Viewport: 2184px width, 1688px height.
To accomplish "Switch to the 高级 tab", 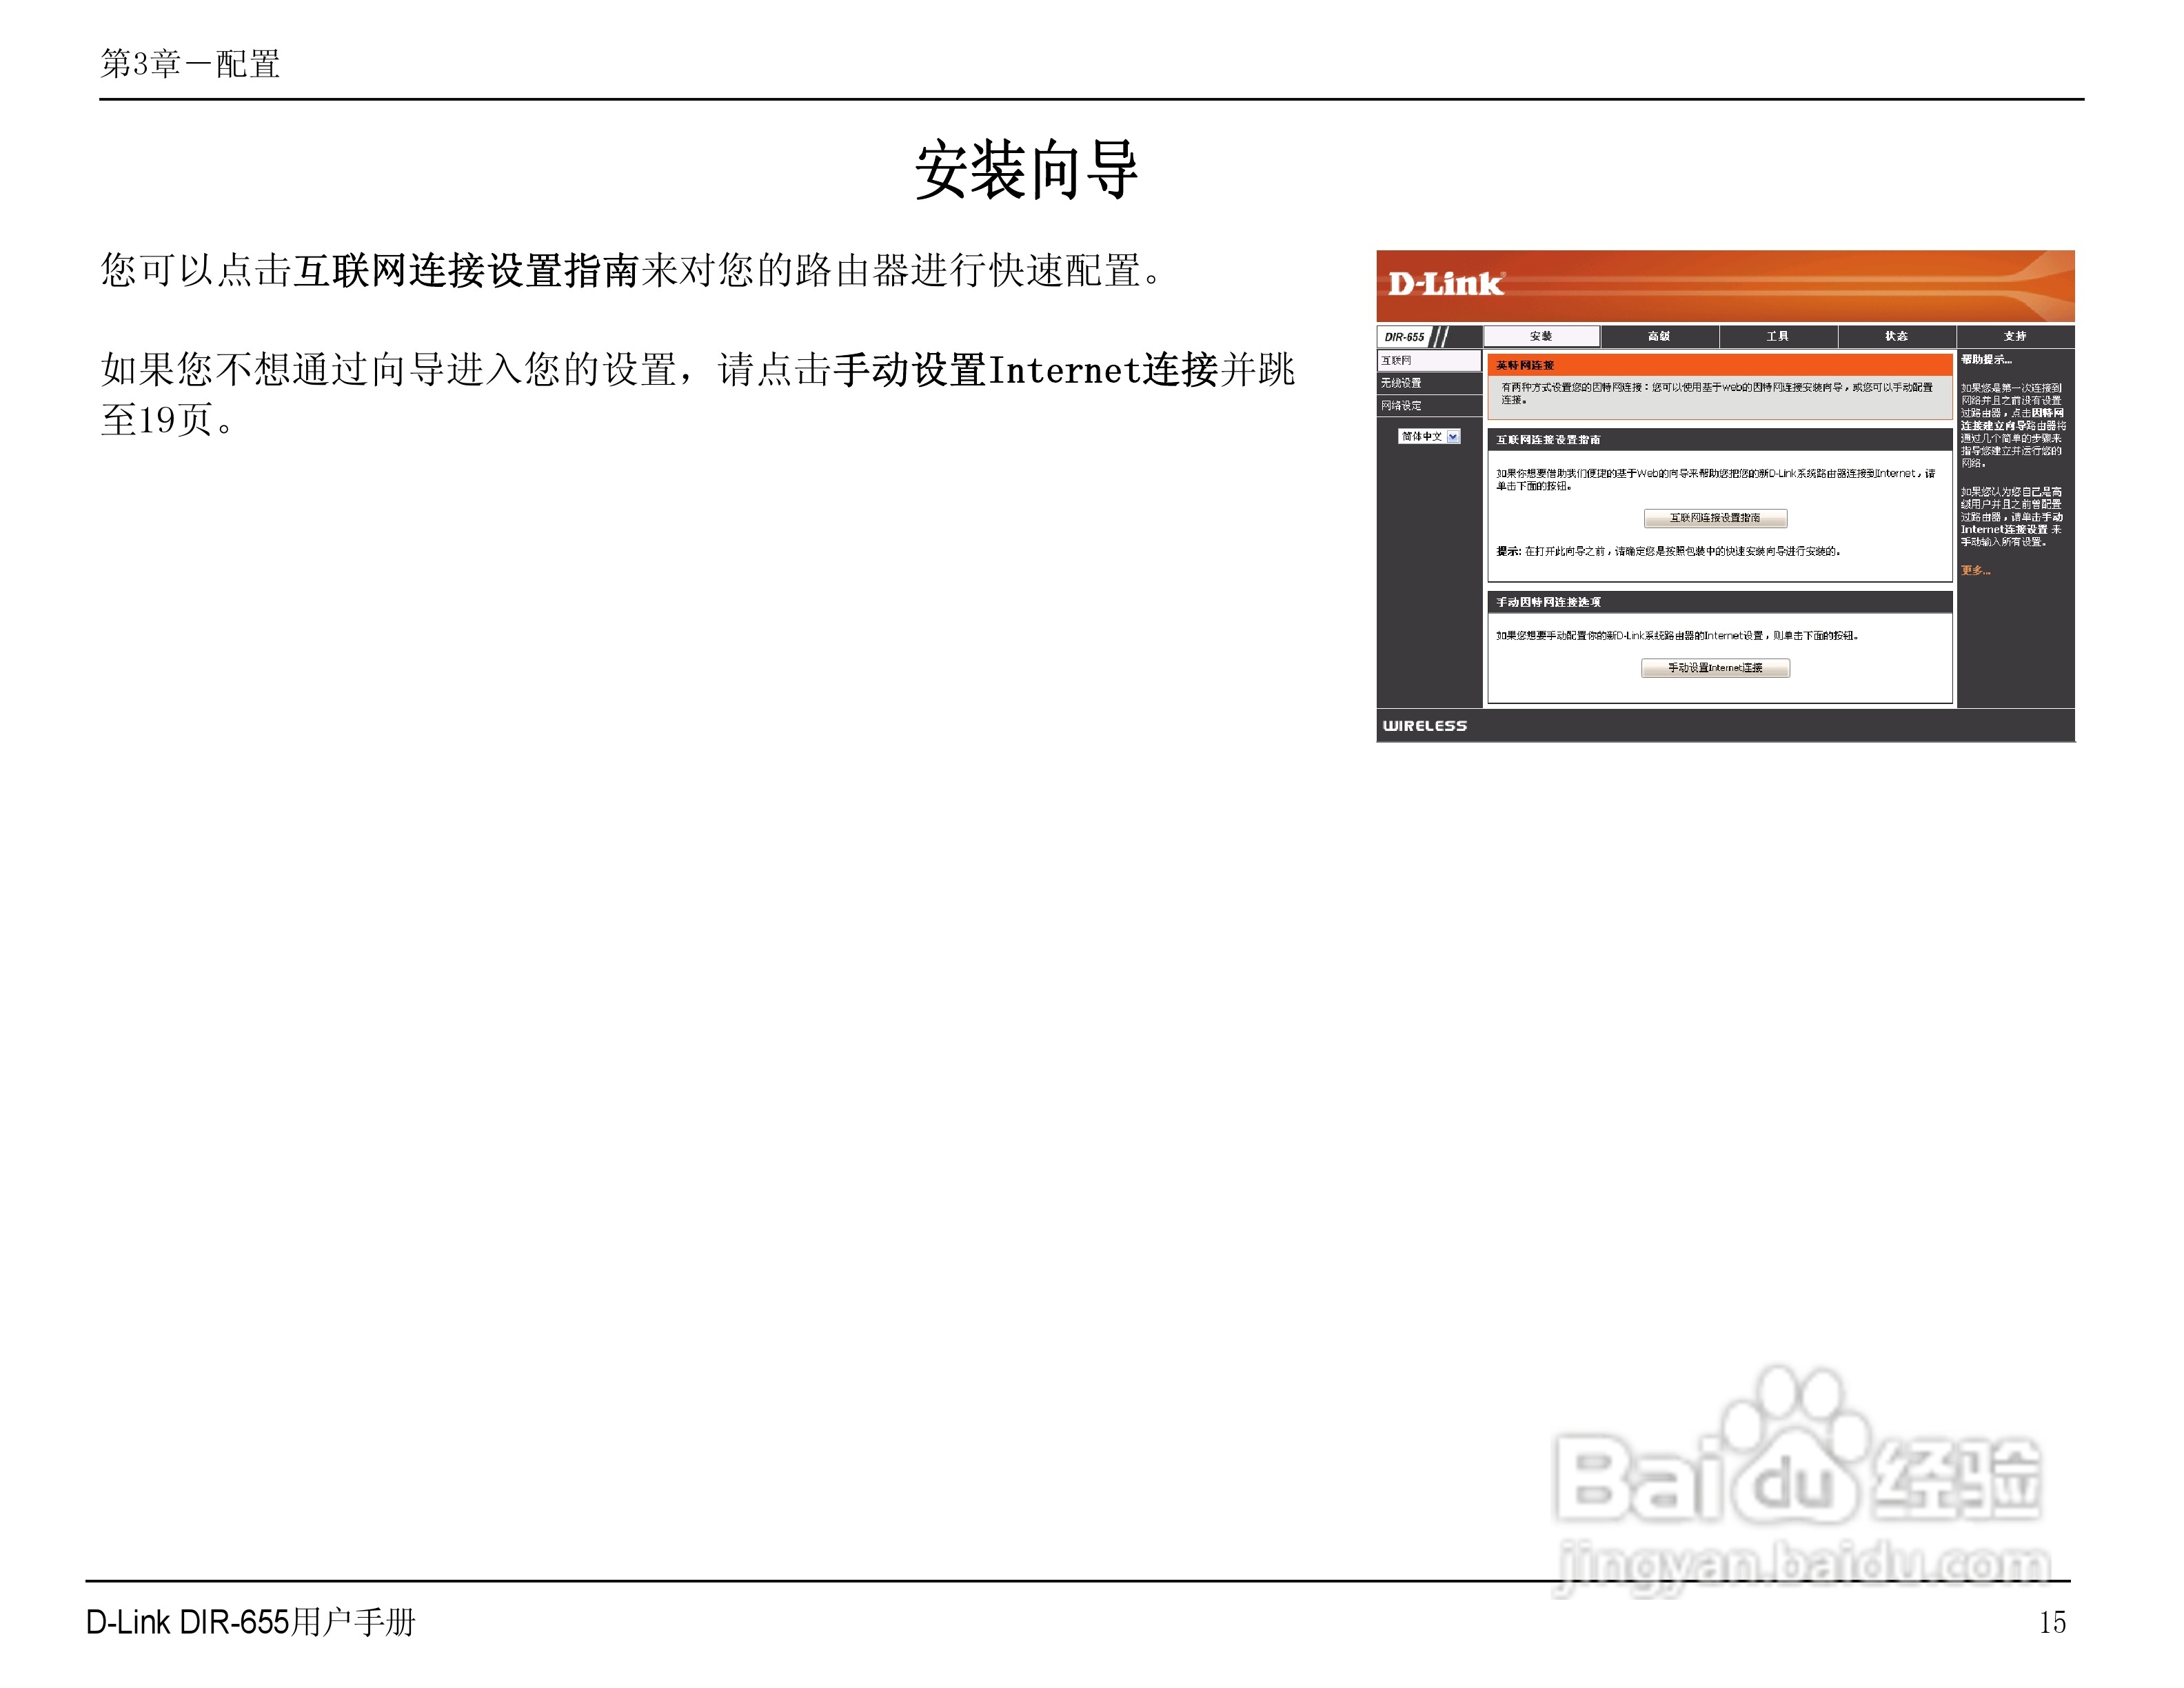I will pyautogui.click(x=1659, y=336).
